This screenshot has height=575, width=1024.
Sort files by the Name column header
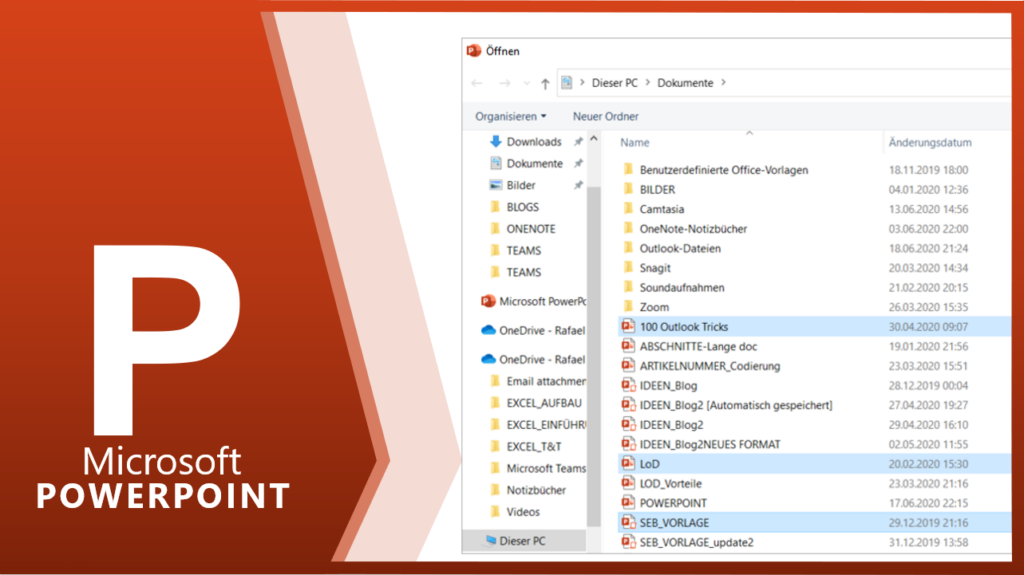tap(635, 143)
